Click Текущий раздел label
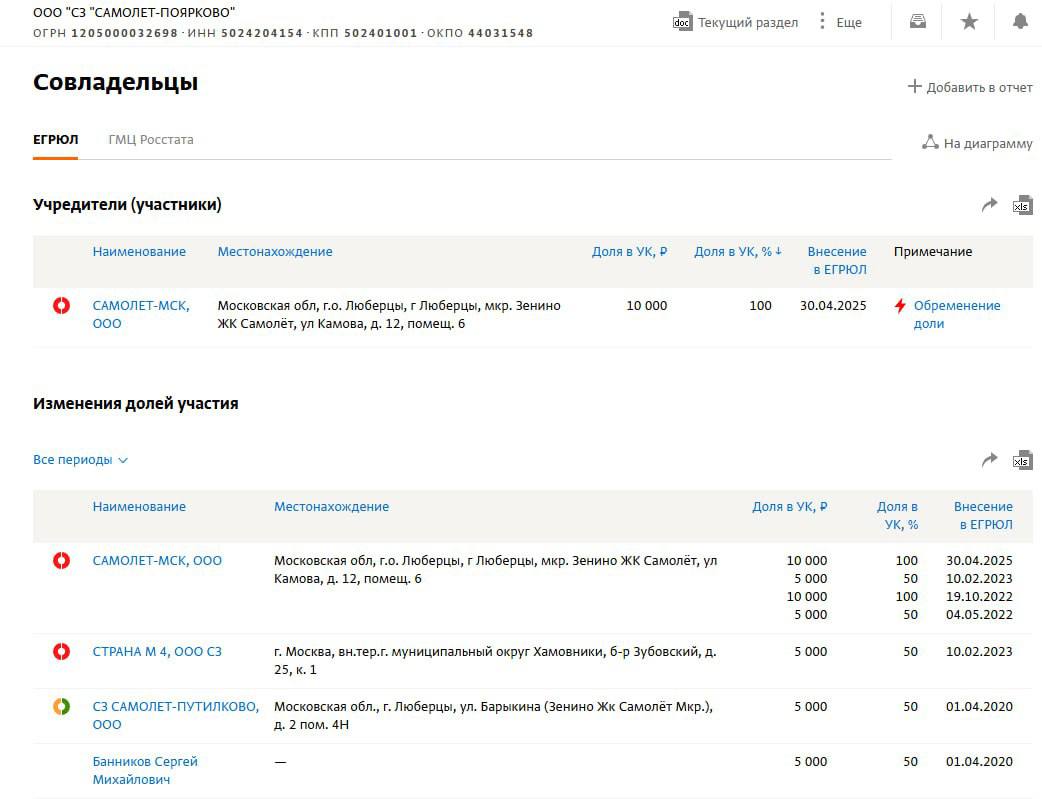Screen dimensions: 1042x799 pyautogui.click(x=748, y=22)
